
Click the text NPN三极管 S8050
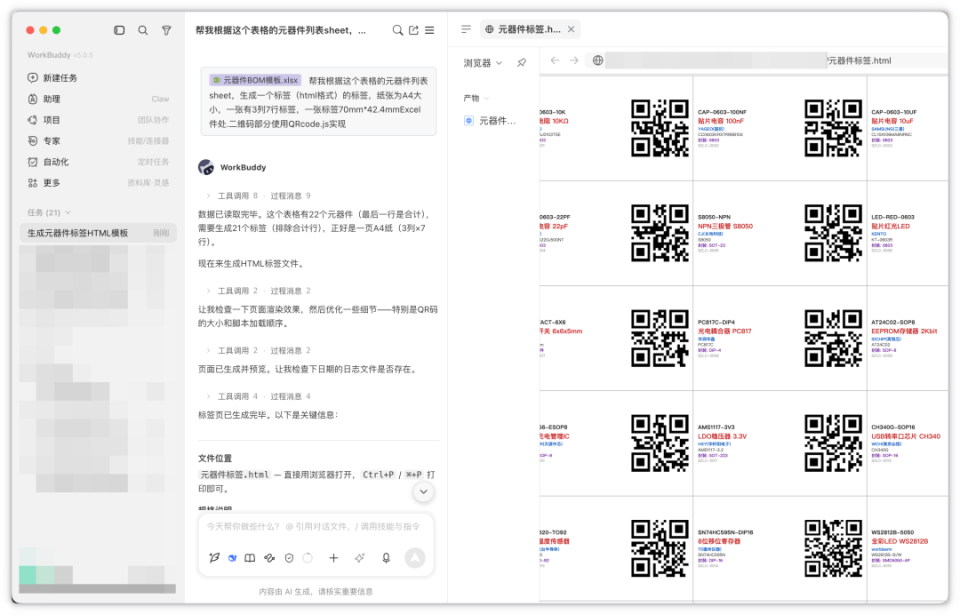pyautogui.click(x=726, y=226)
